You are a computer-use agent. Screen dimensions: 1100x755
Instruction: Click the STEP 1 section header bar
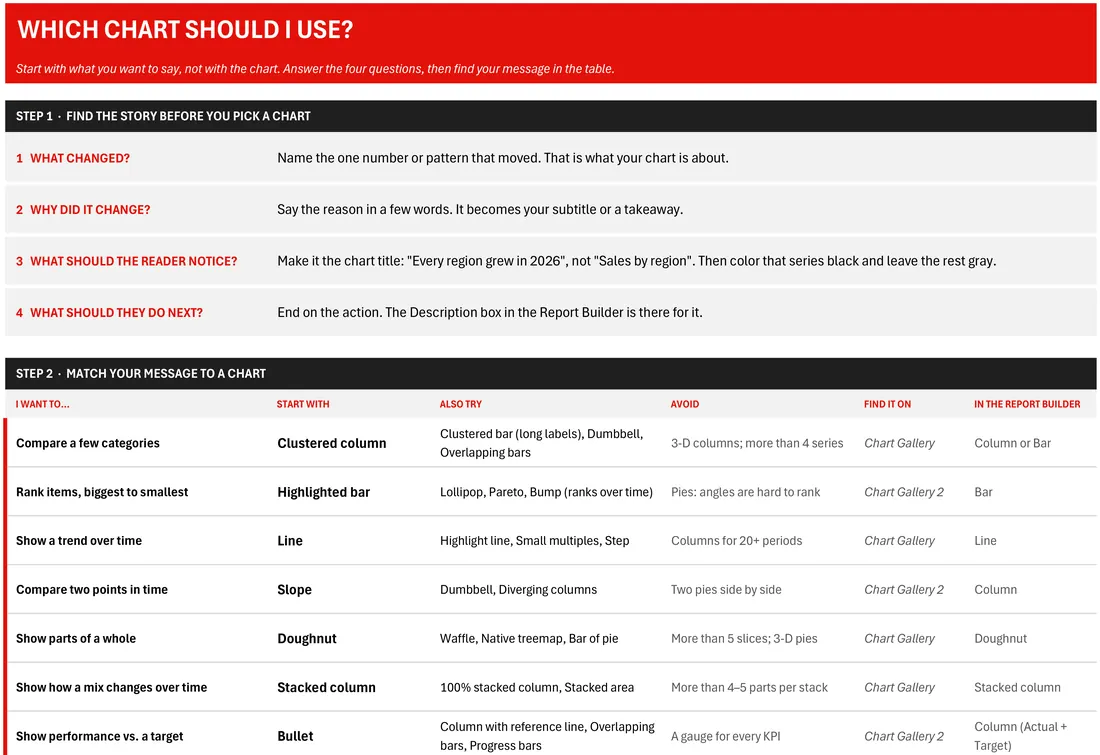click(x=551, y=116)
